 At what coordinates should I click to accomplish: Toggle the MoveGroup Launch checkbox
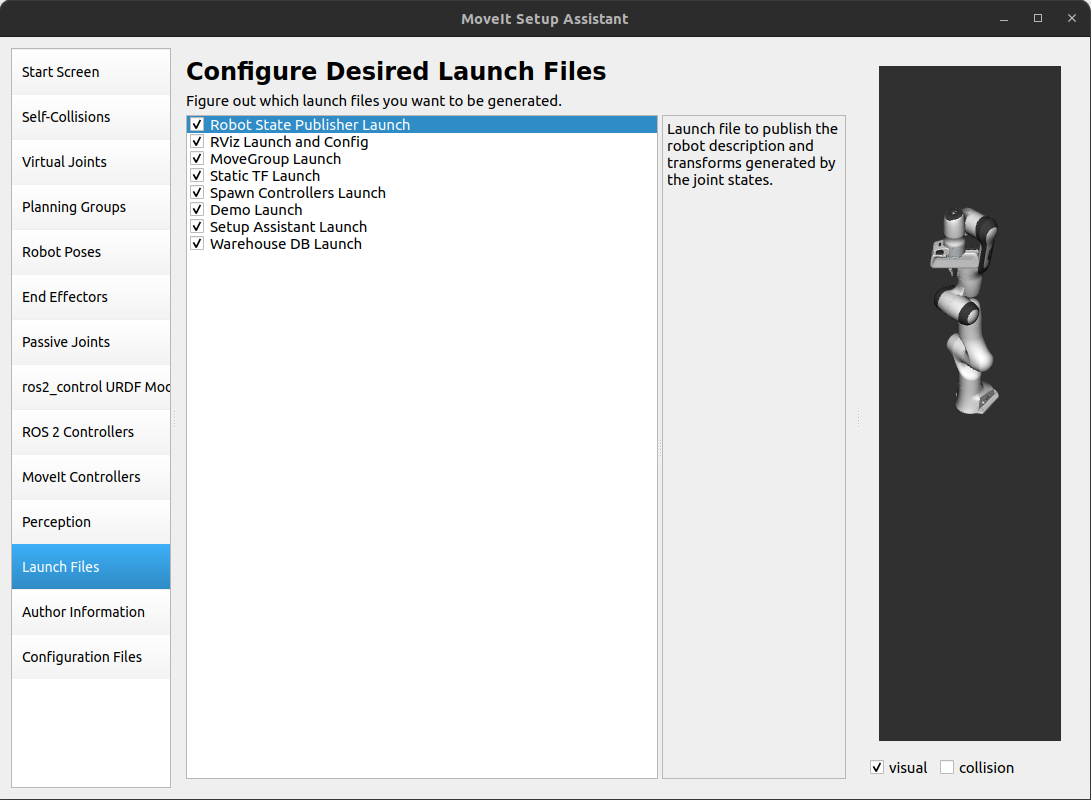(197, 158)
